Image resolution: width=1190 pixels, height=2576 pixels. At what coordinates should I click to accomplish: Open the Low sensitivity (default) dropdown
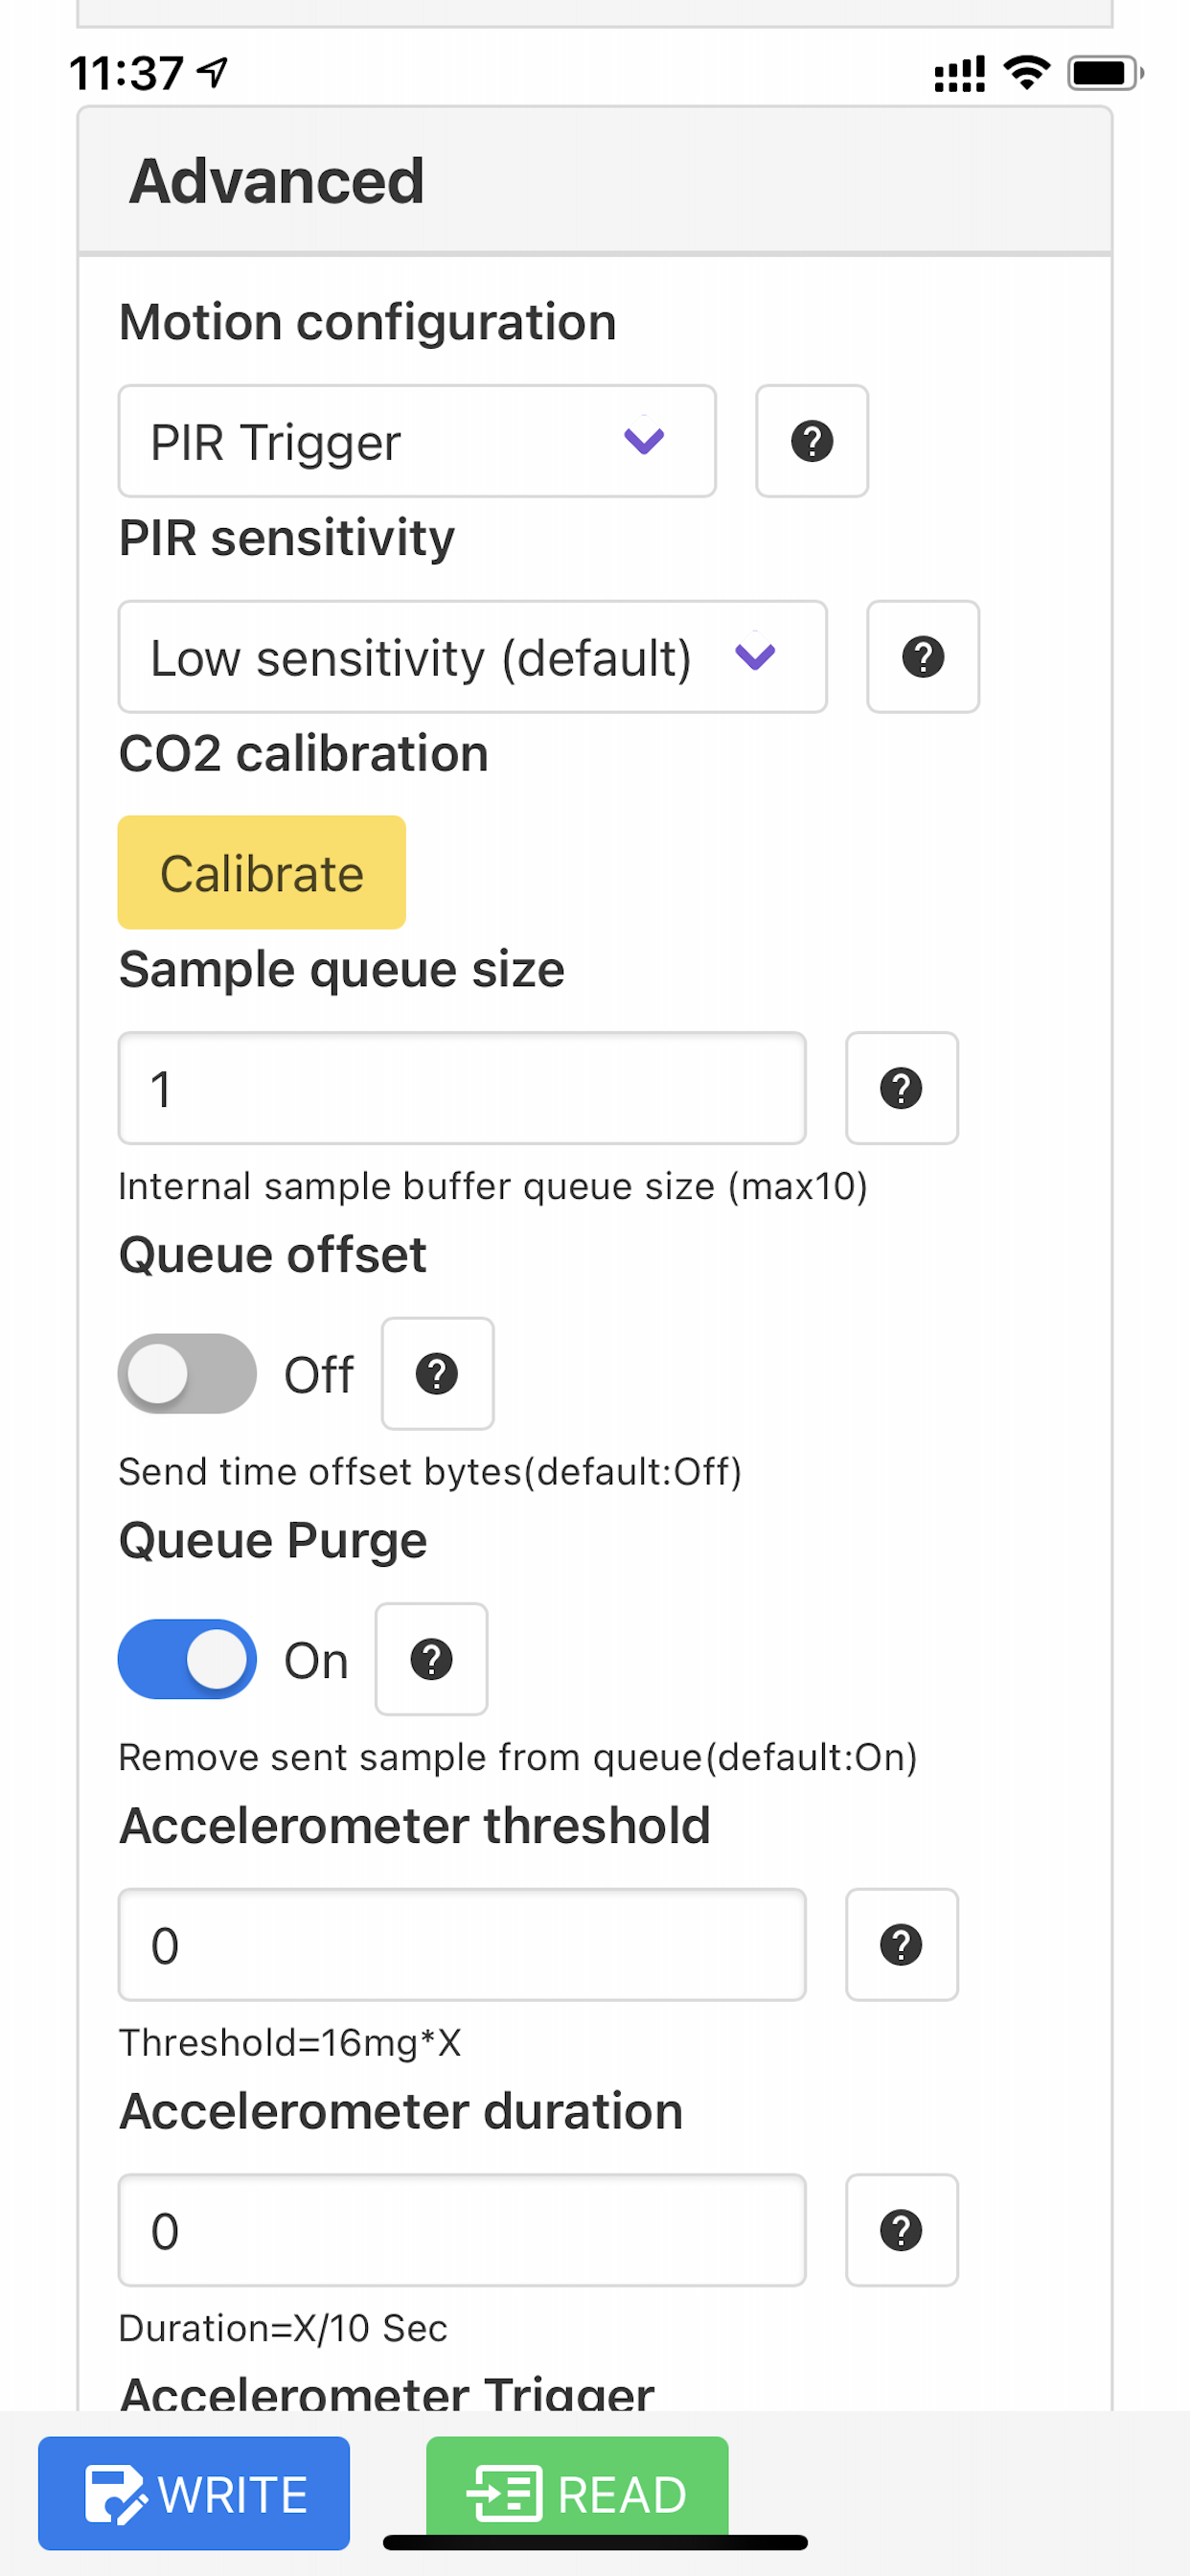point(472,657)
